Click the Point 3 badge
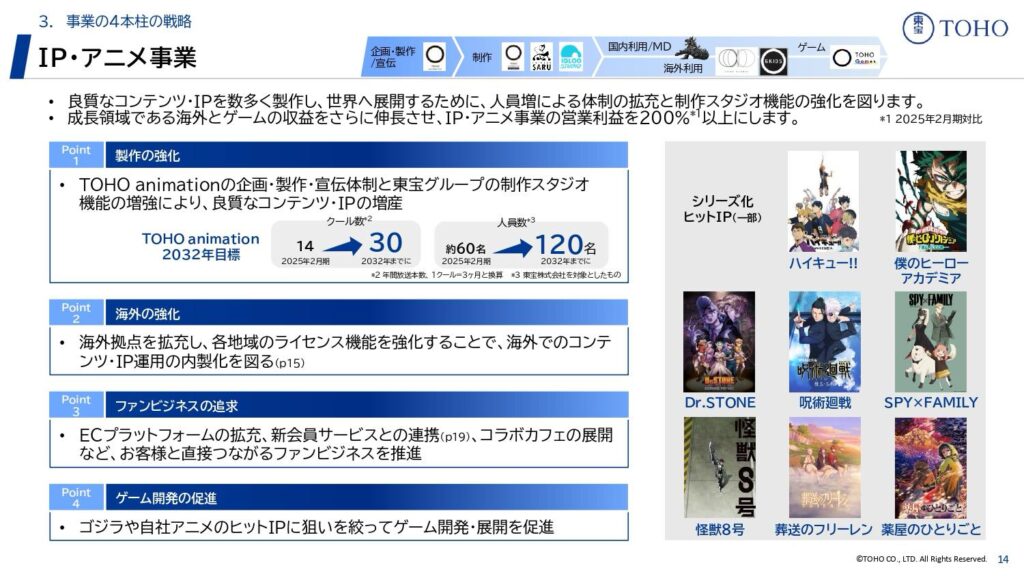 76,404
